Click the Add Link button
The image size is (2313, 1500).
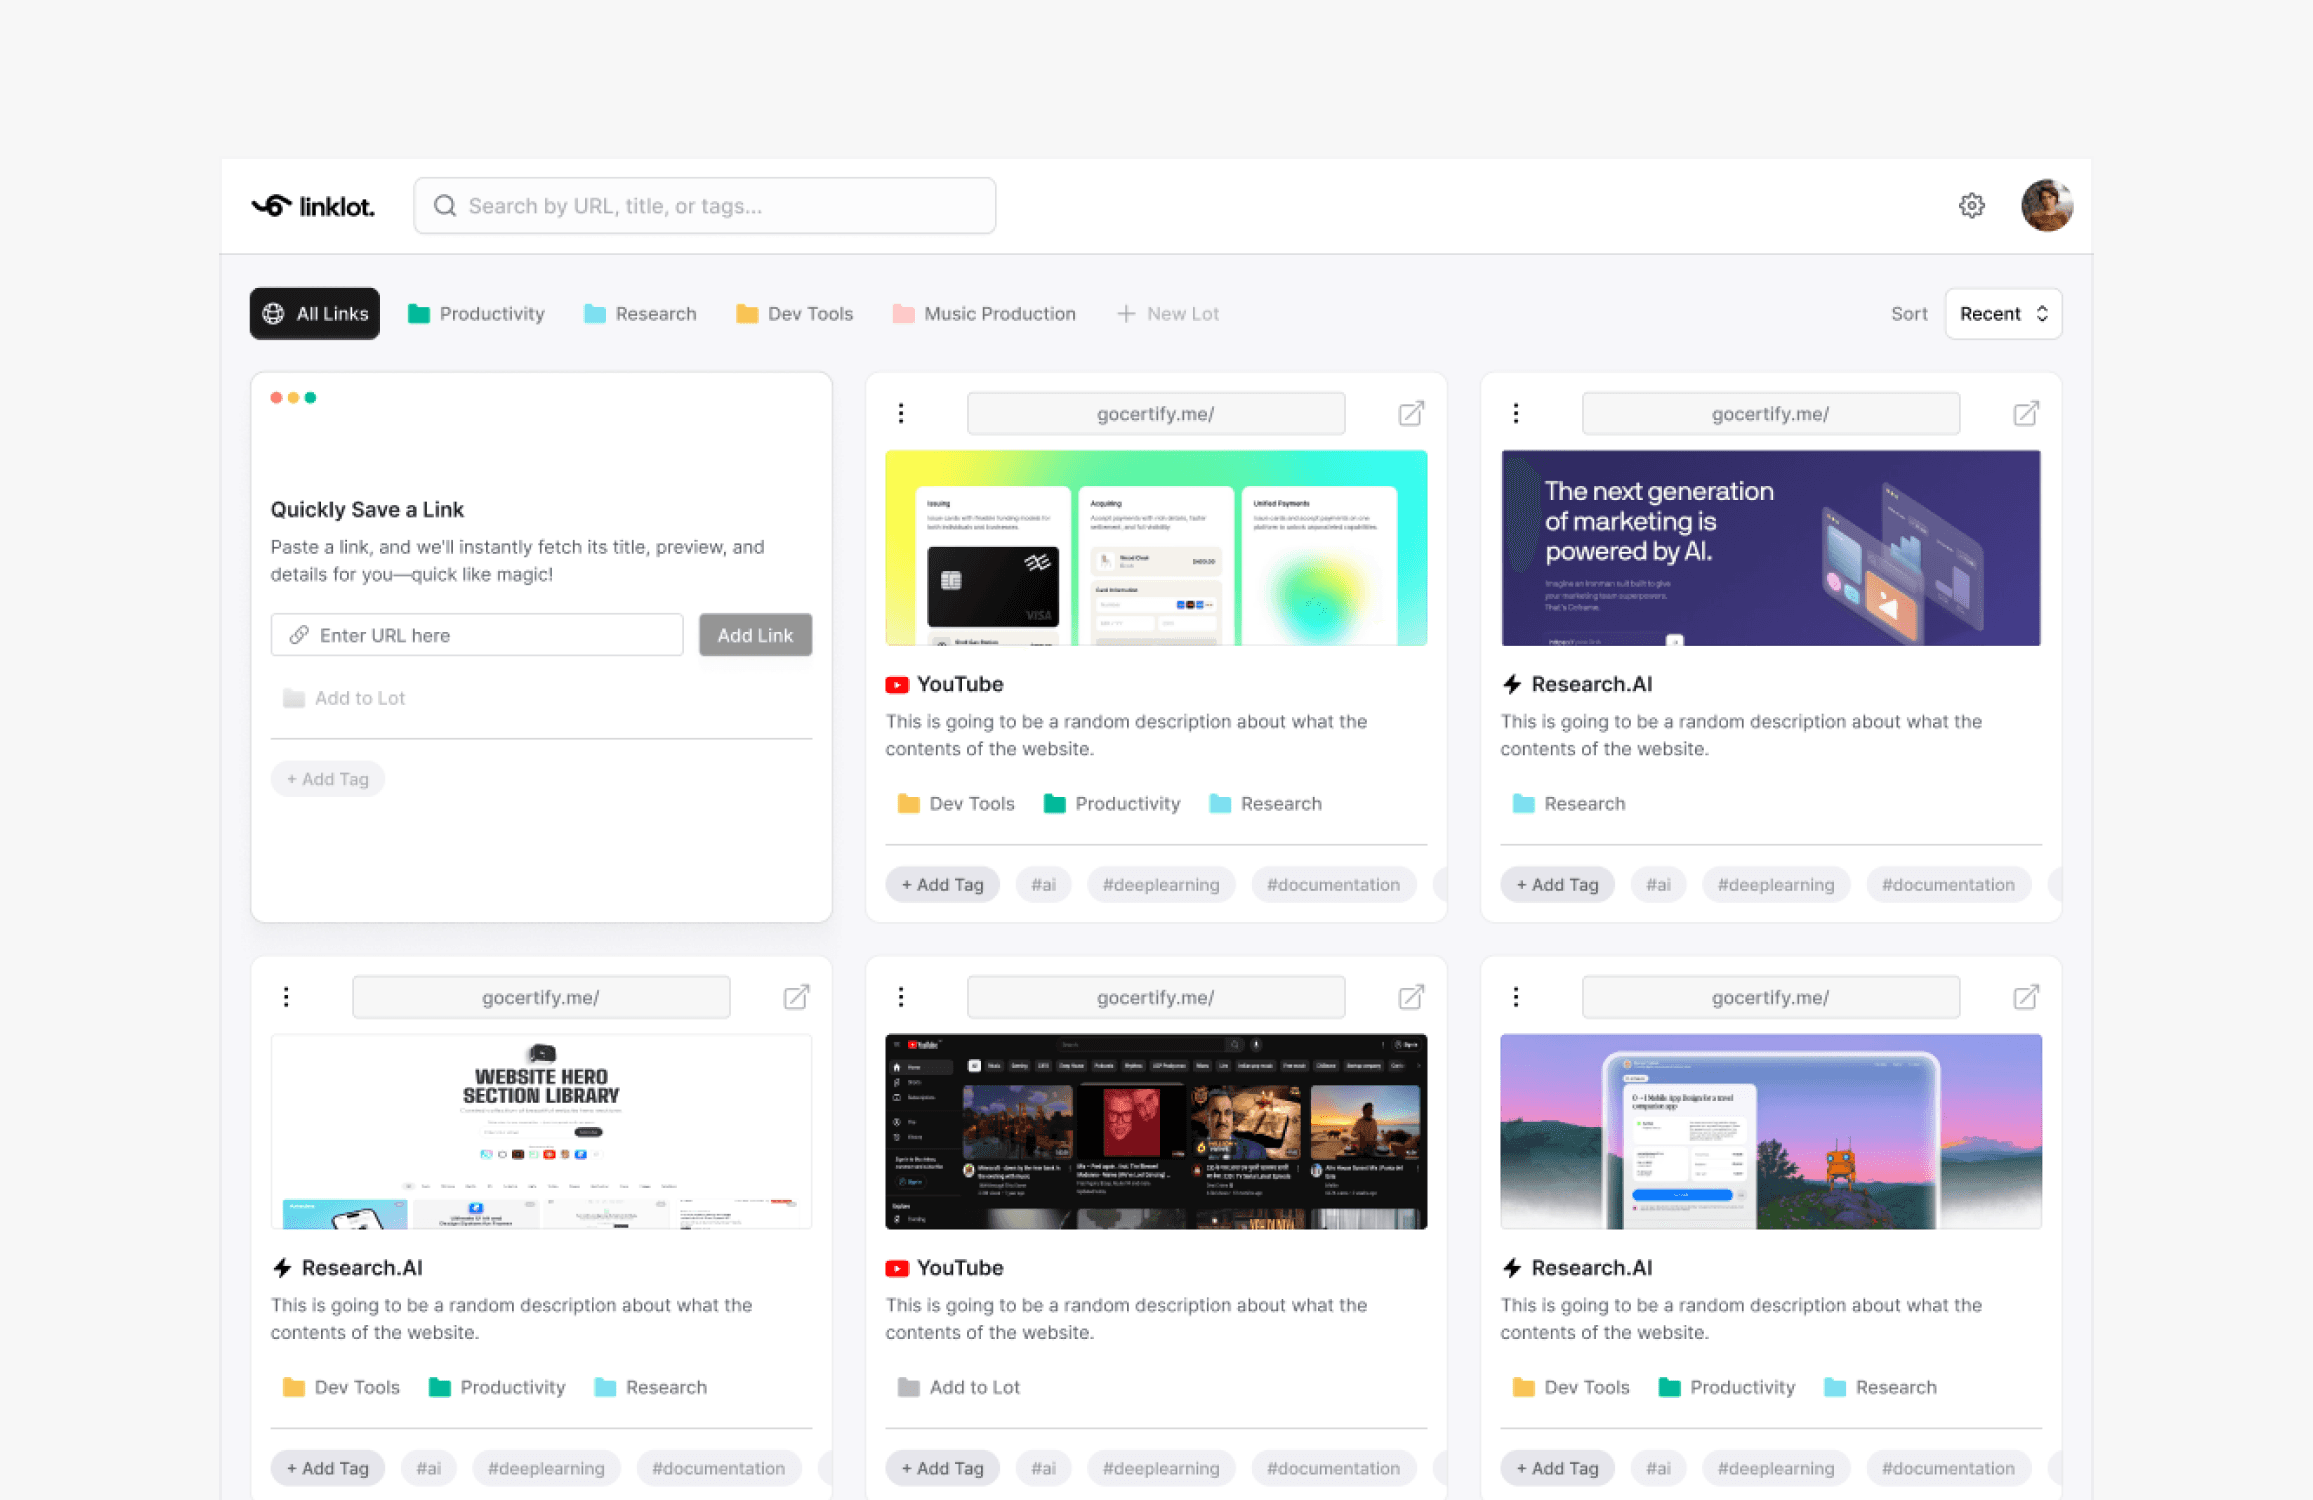[x=754, y=634]
